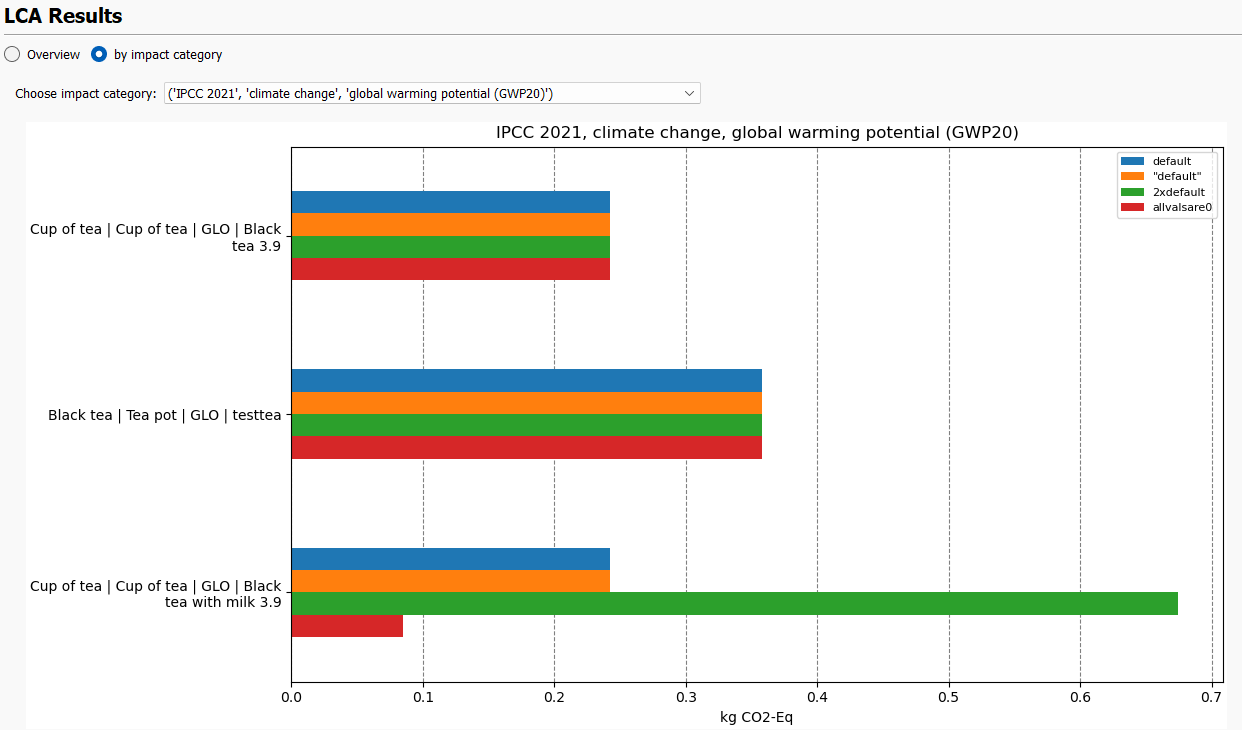Viewport: 1242px width, 730px height.
Task: Select the Overview radio button
Action: tap(11, 54)
